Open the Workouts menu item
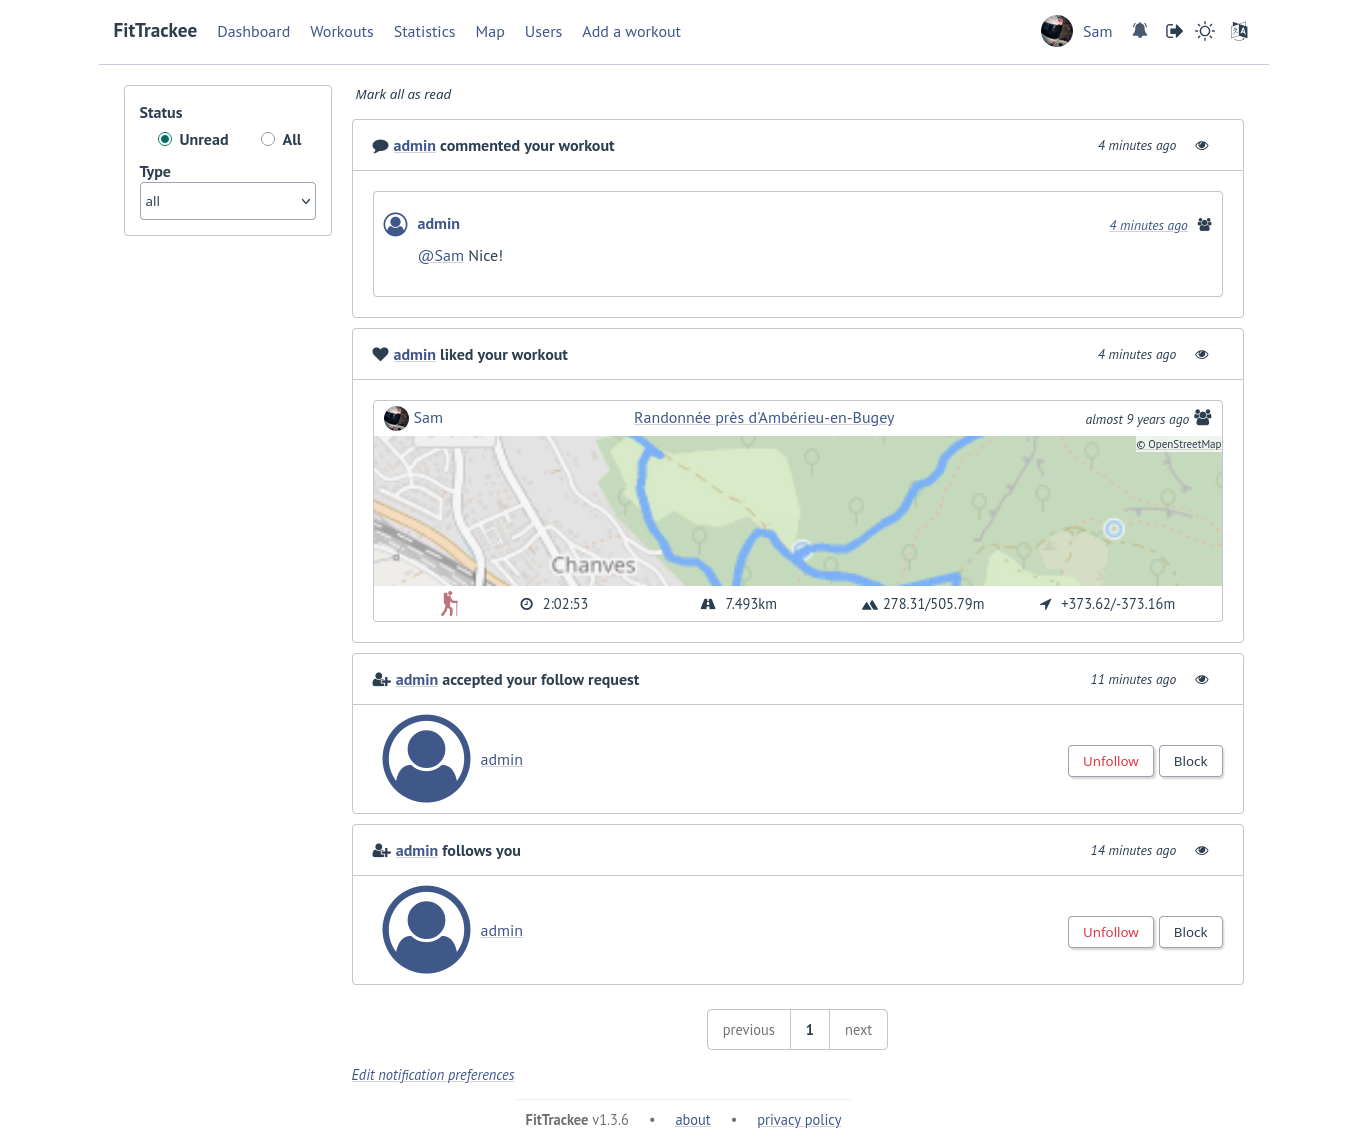Image resolution: width=1367 pixels, height=1139 pixels. click(x=342, y=32)
